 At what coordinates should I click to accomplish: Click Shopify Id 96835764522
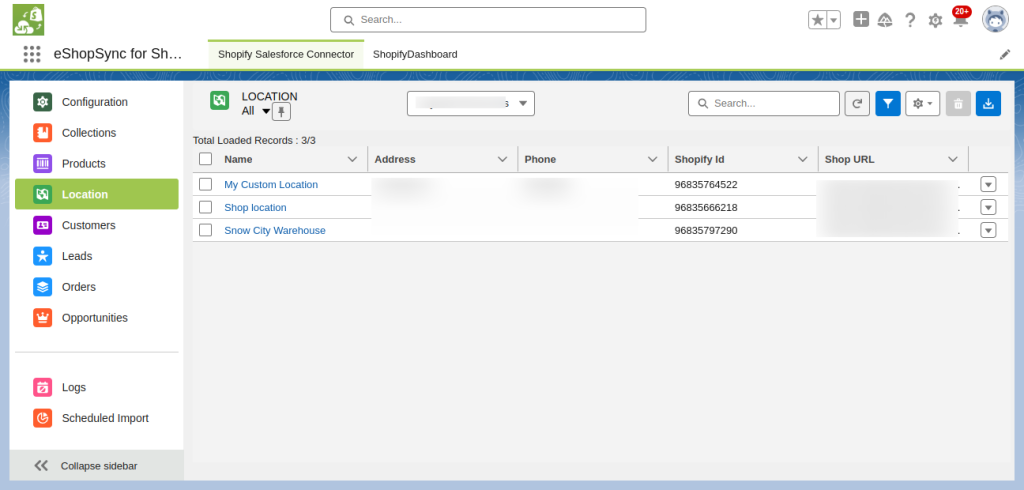[x=706, y=184]
